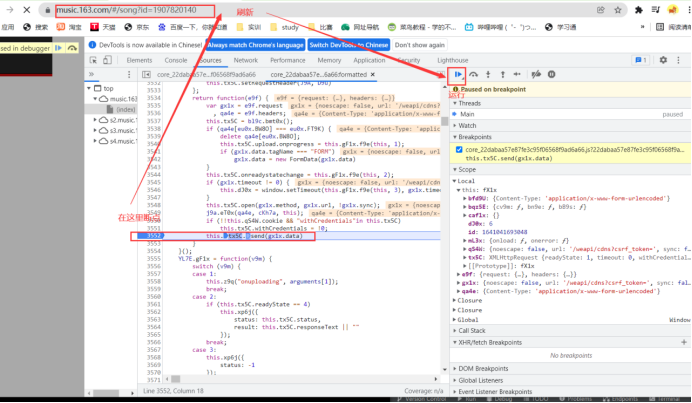Image resolution: width=692 pixels, height=403 pixels.
Task: Open the unformatted core_22dabaa57e file tab
Action: (206, 74)
